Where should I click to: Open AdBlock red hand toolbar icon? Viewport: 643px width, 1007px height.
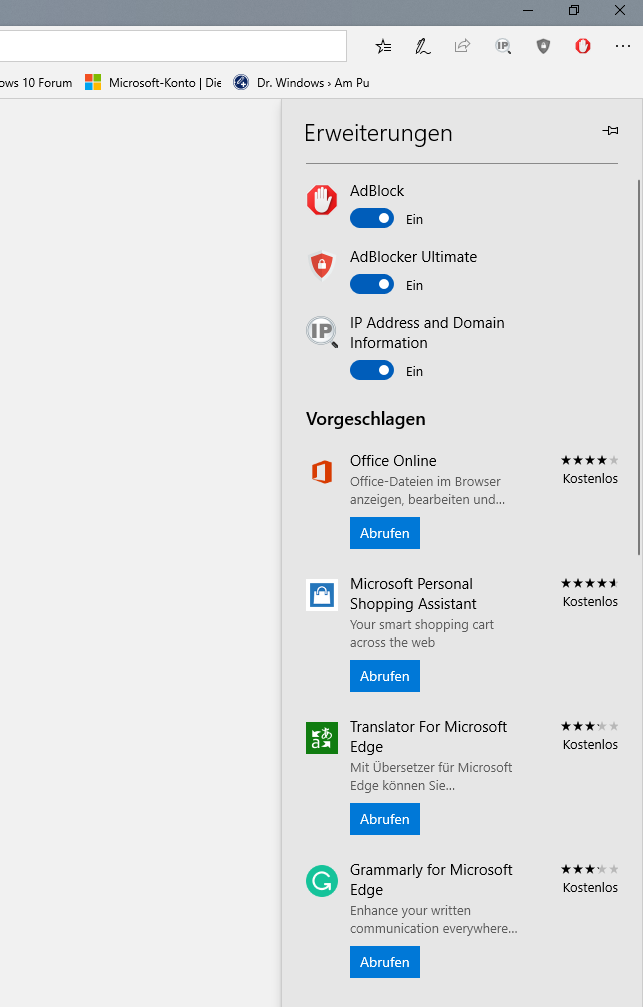click(x=583, y=46)
